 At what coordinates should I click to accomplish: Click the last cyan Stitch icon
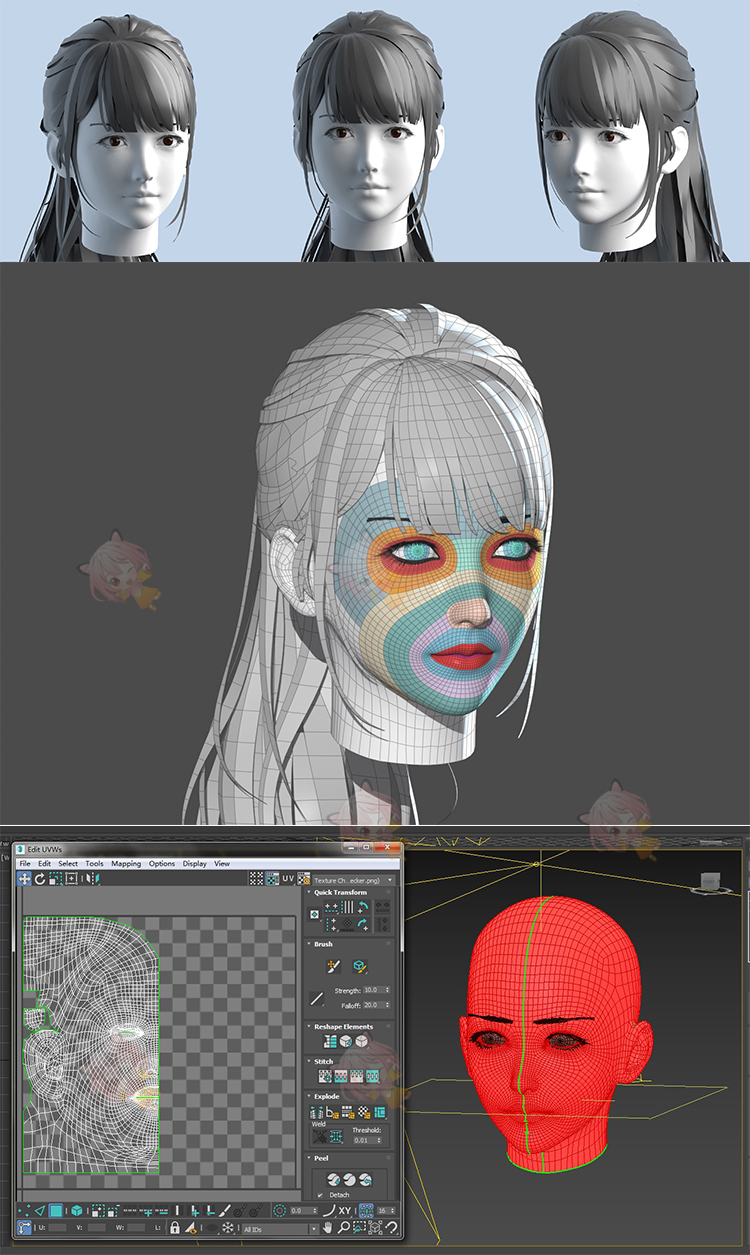pyautogui.click(x=372, y=1075)
